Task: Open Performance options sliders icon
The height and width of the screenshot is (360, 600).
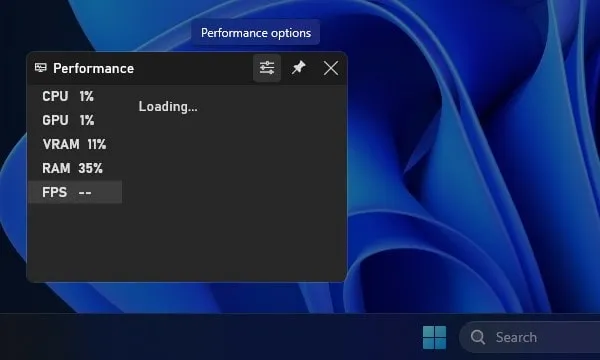Action: click(267, 68)
